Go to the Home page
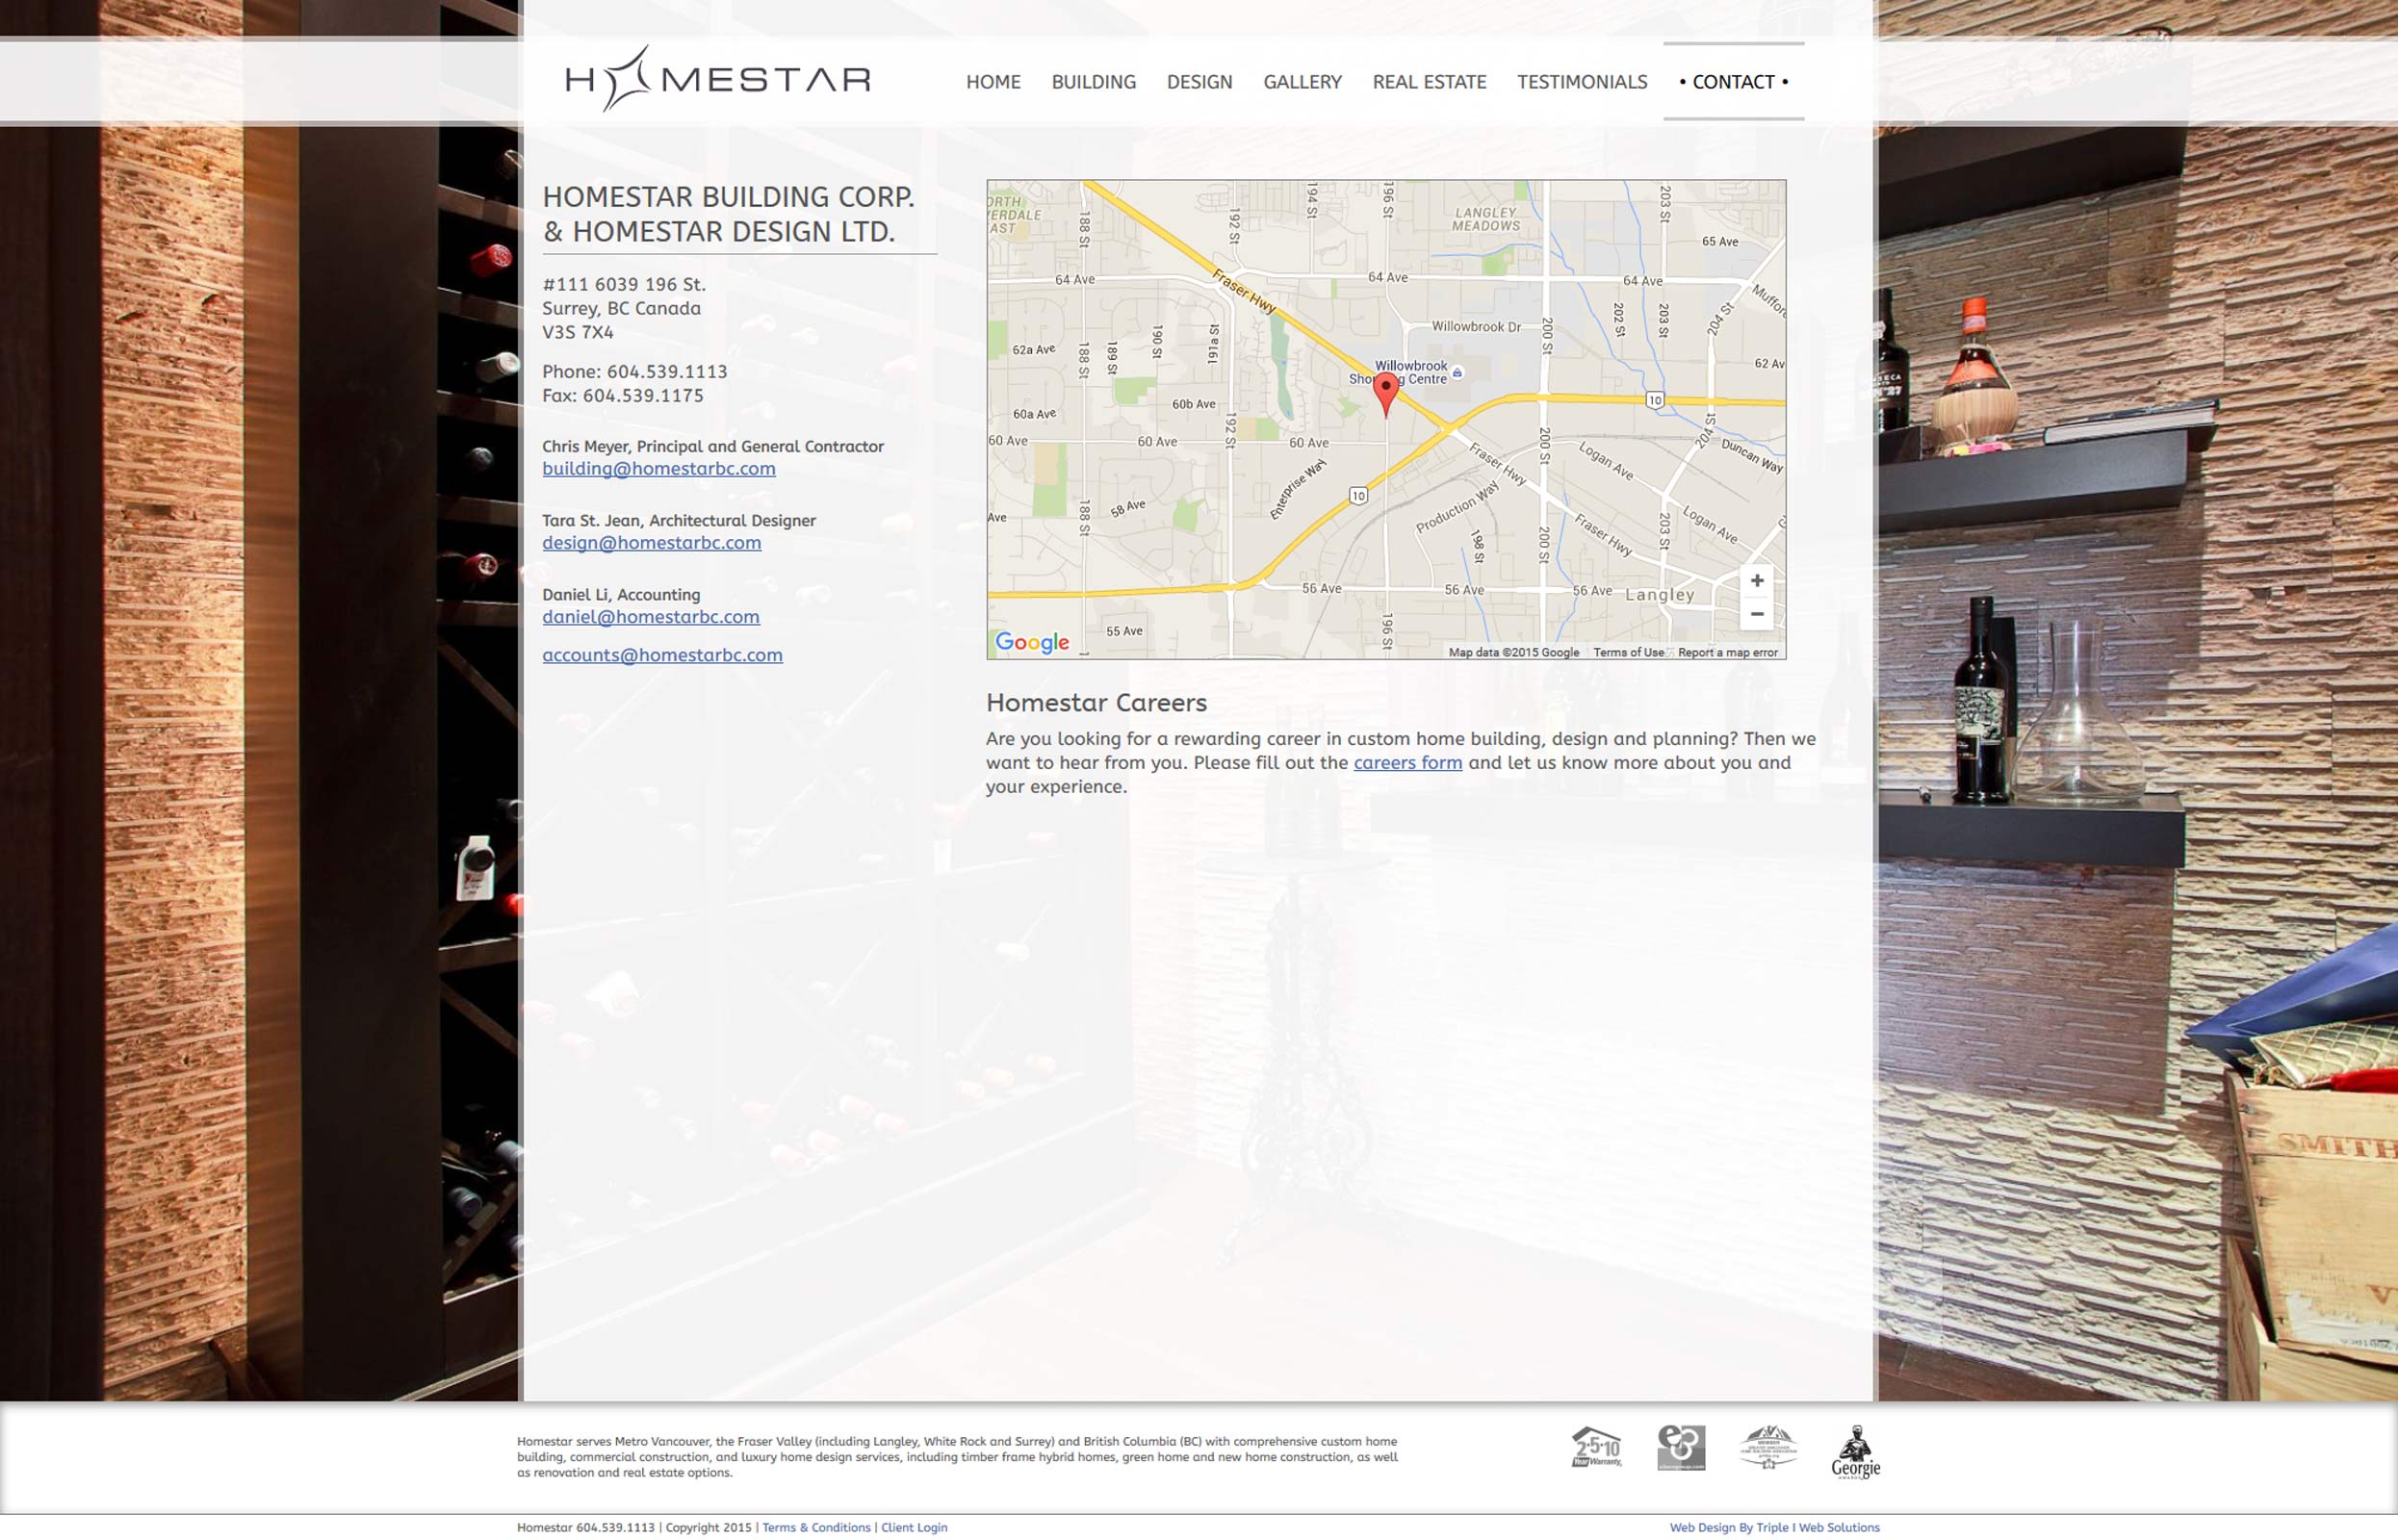Image resolution: width=2398 pixels, height=1540 pixels. point(993,82)
